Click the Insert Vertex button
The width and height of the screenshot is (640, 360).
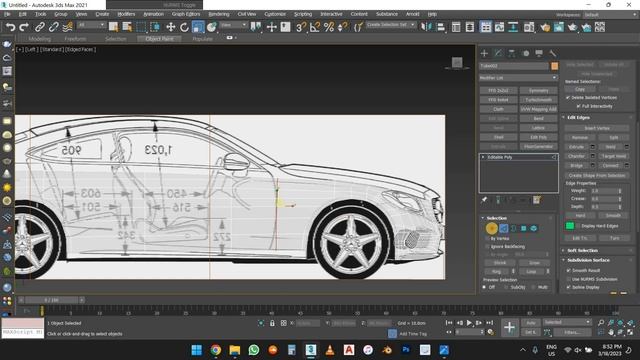[x=597, y=128]
